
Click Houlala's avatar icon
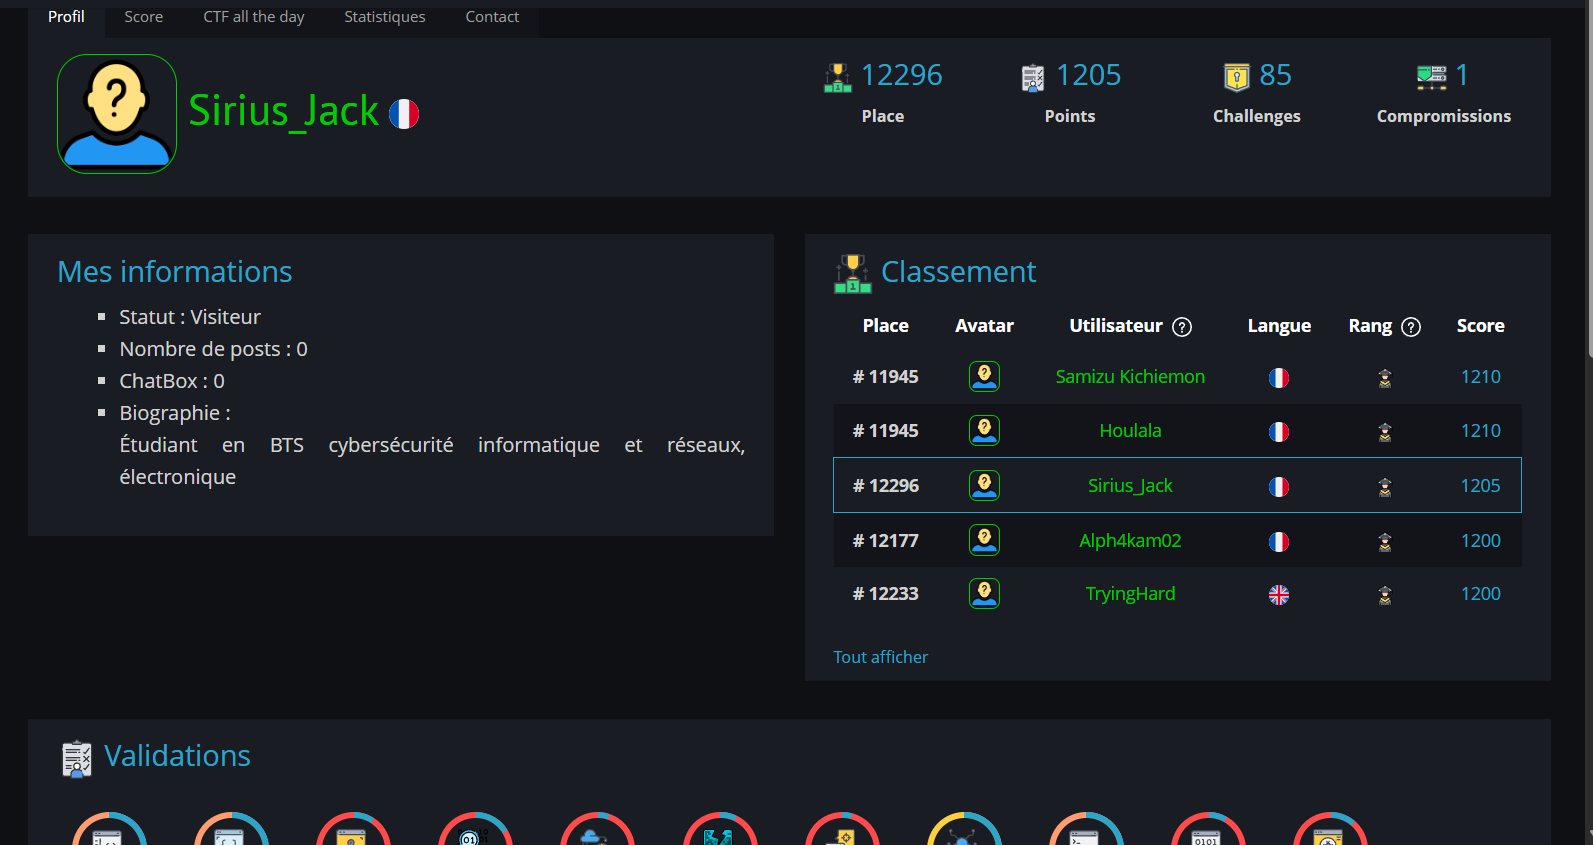pyautogui.click(x=984, y=430)
